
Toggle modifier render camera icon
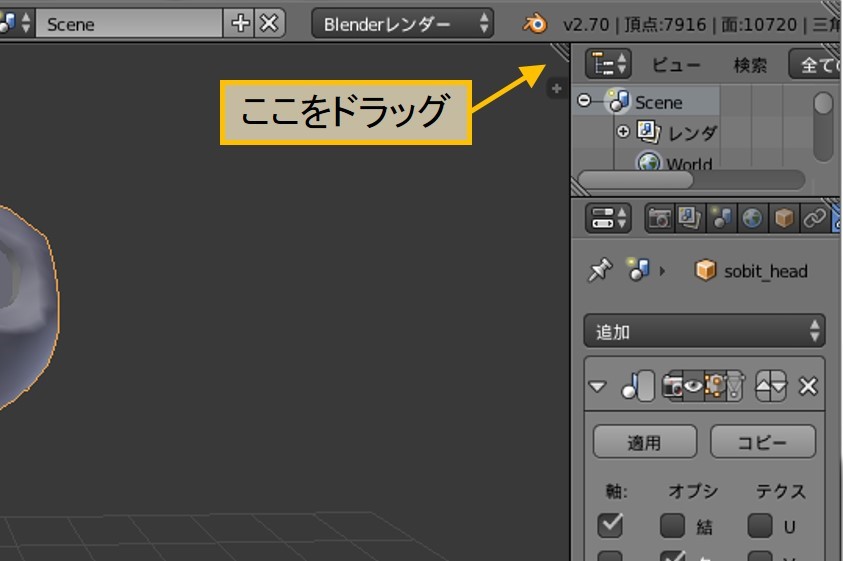coord(673,386)
